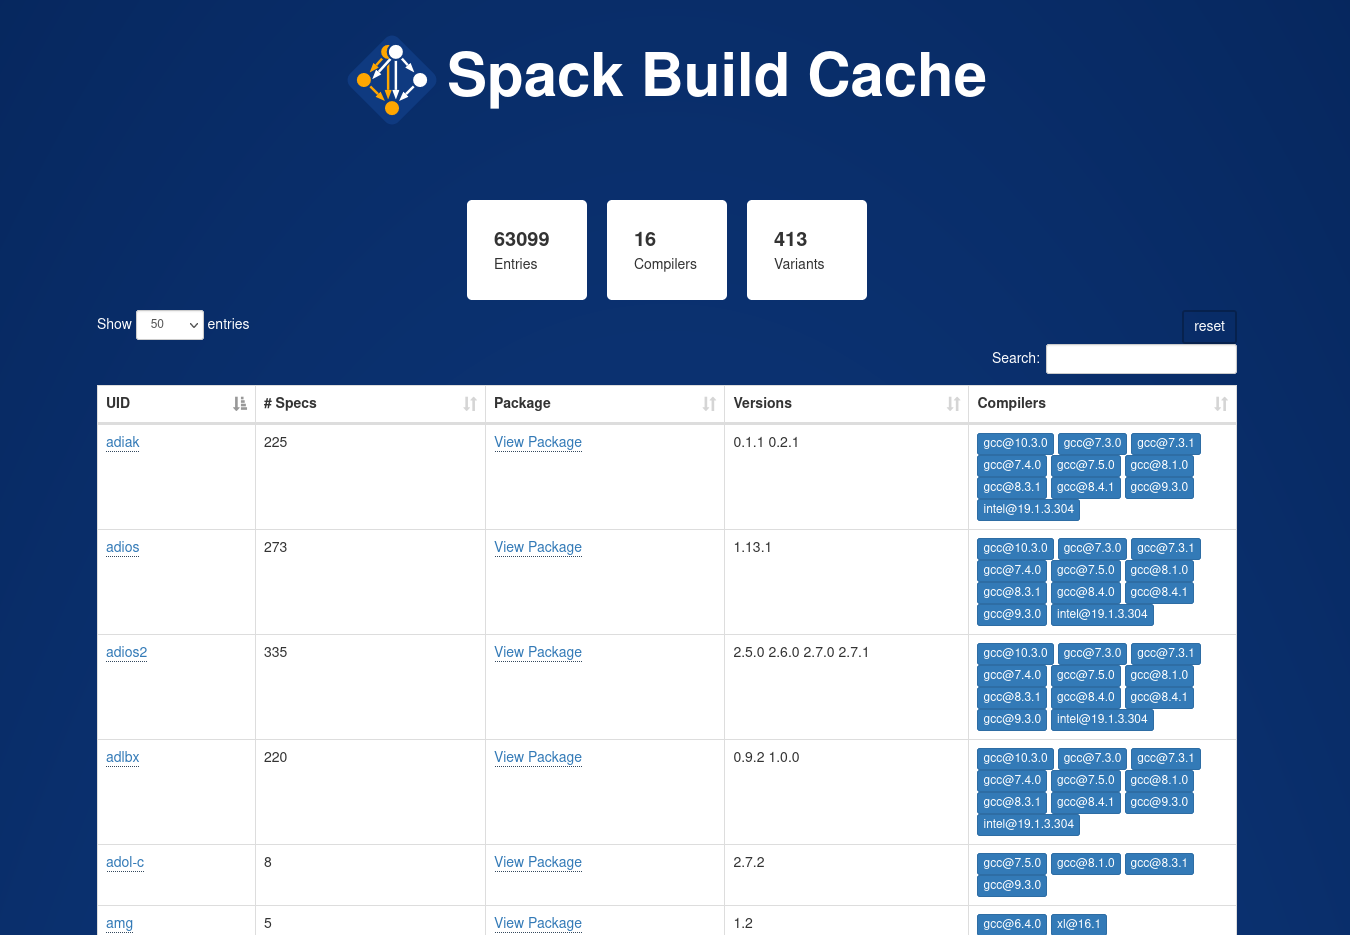This screenshot has height=935, width=1350.
Task: Select the 413 Variants stat card
Action: (807, 250)
